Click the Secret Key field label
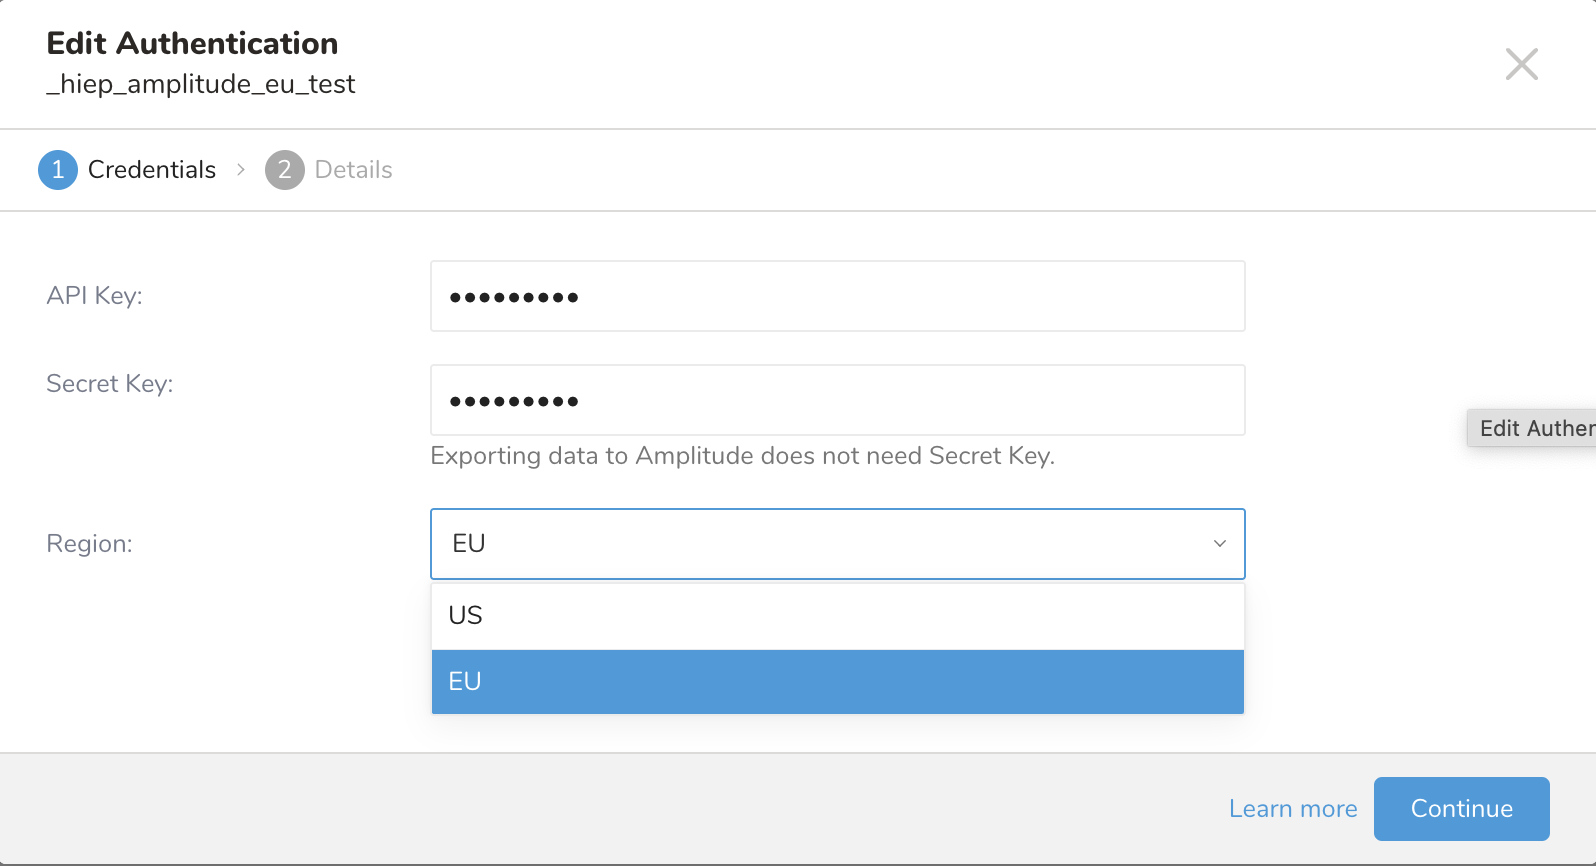Screen dimensions: 1596x866 110,384
